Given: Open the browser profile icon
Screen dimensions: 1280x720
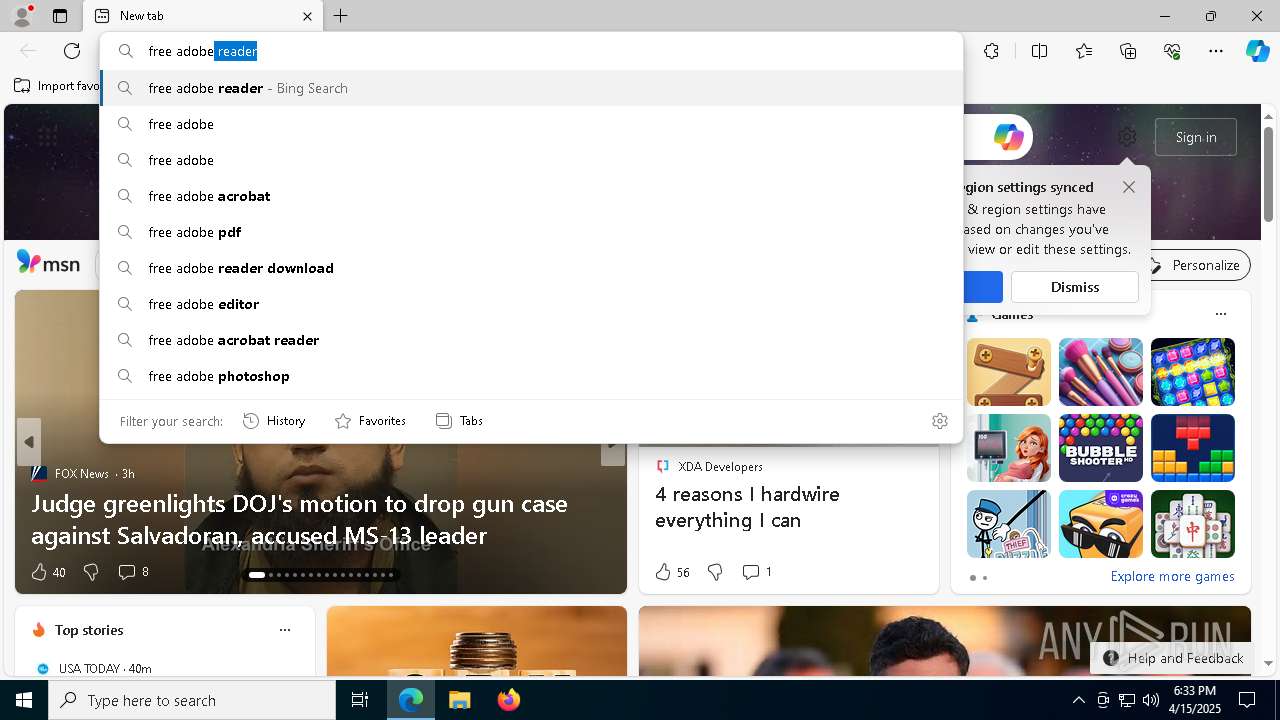Looking at the screenshot, I should (x=22, y=16).
